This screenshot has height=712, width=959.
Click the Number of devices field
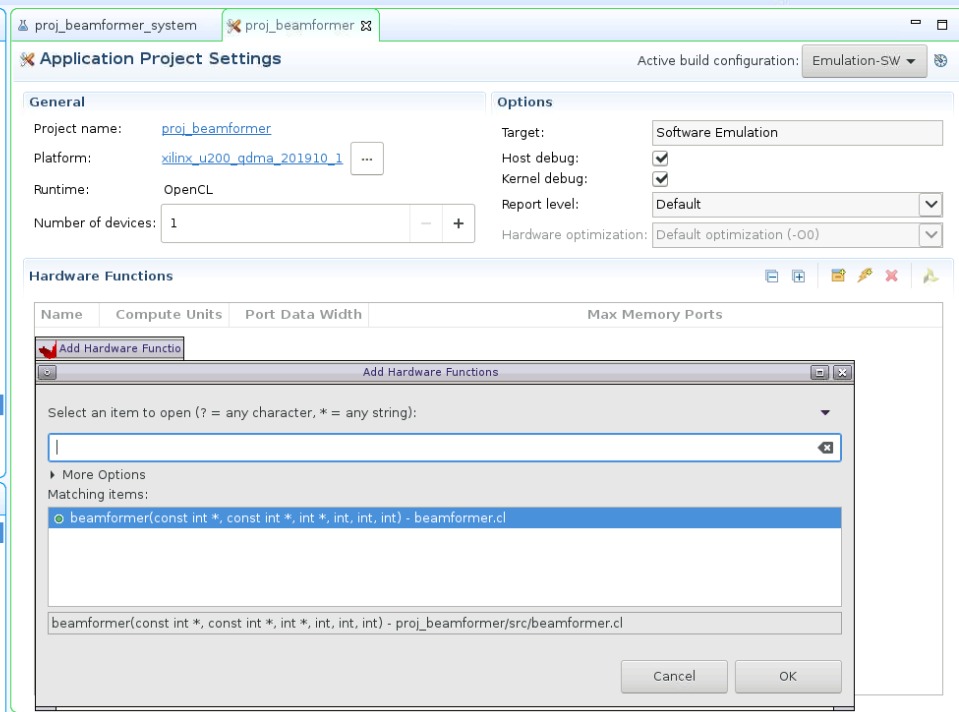[x=286, y=224]
